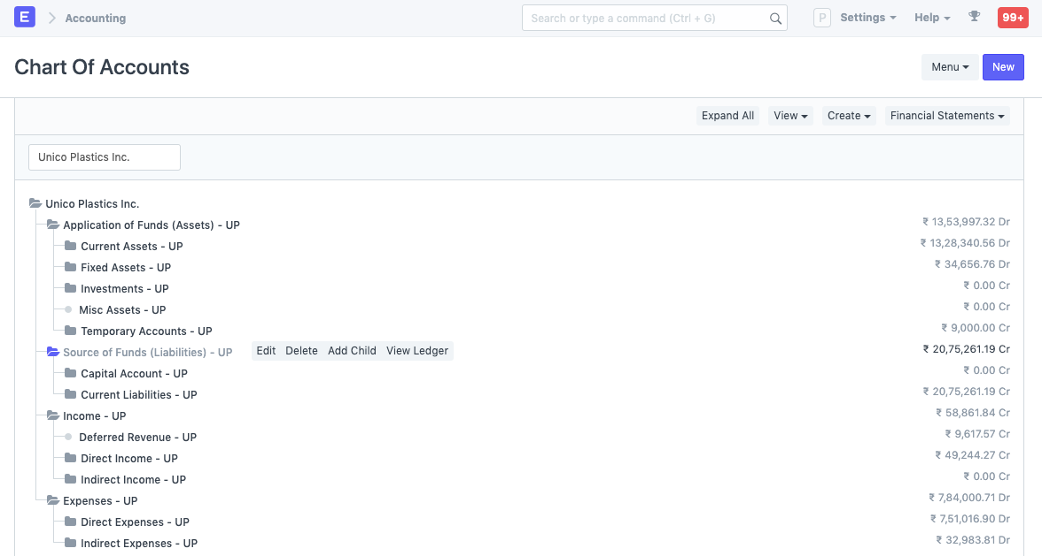
Task: Click the Current Assets folder icon
Action: (x=70, y=246)
